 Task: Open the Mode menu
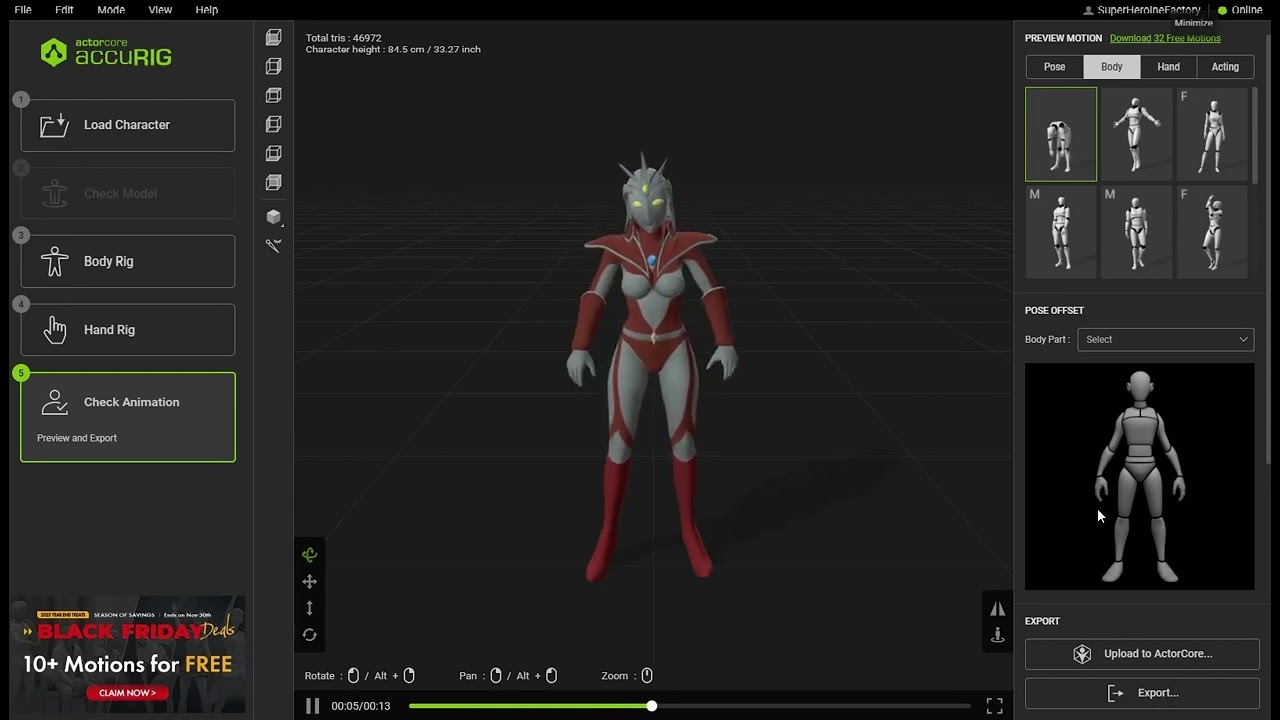[x=111, y=10]
